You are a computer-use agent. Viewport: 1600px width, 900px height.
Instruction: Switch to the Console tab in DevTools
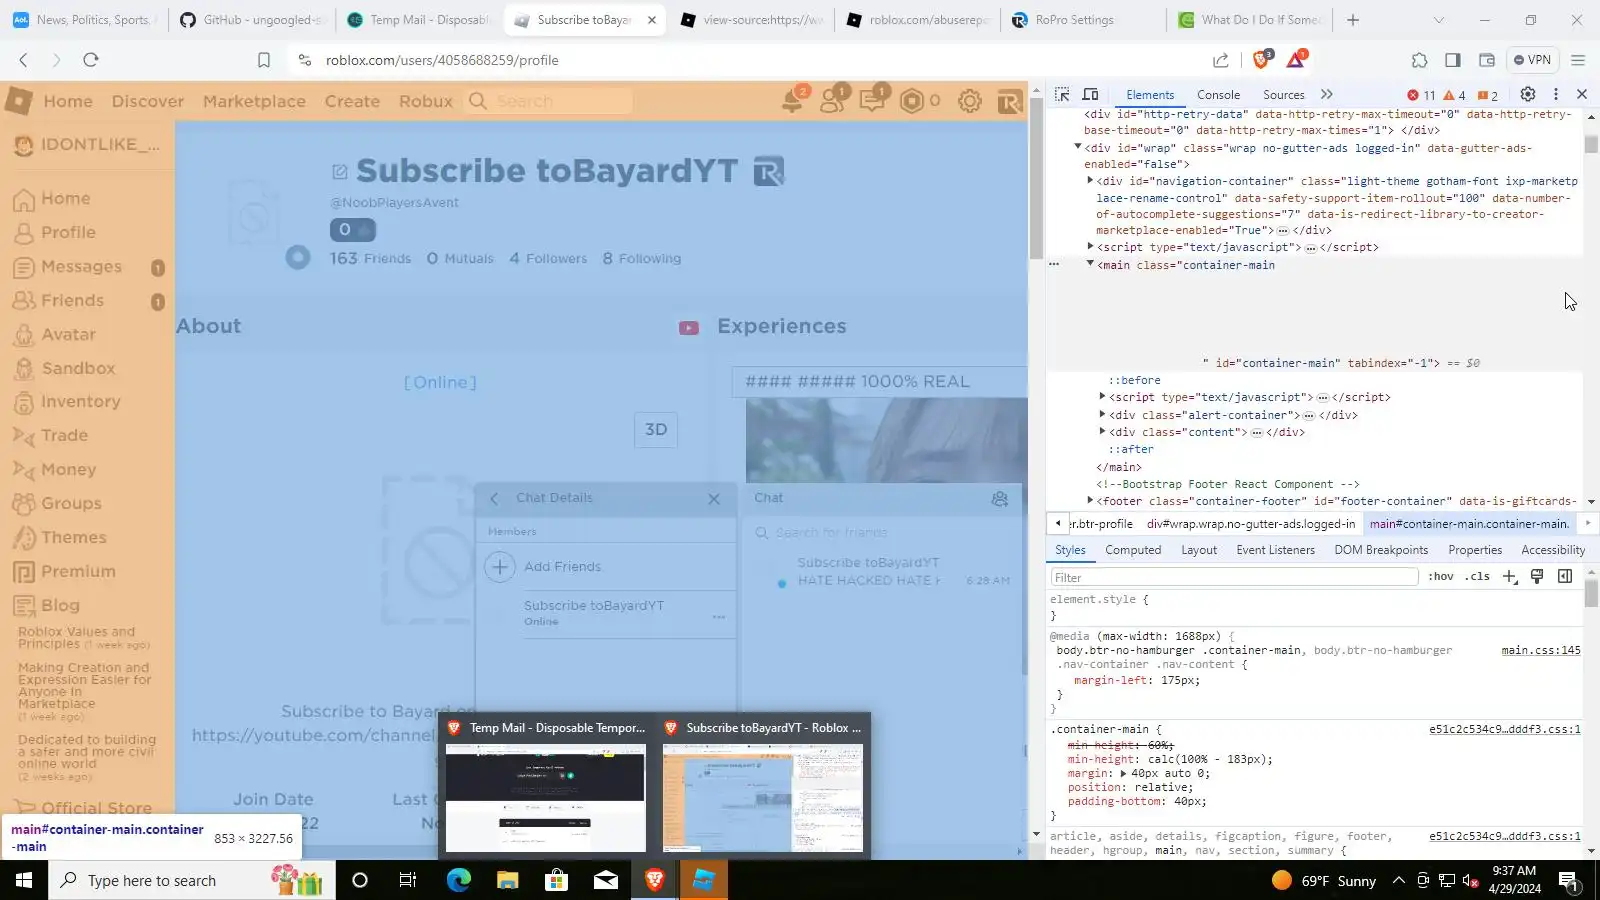[x=1218, y=95]
